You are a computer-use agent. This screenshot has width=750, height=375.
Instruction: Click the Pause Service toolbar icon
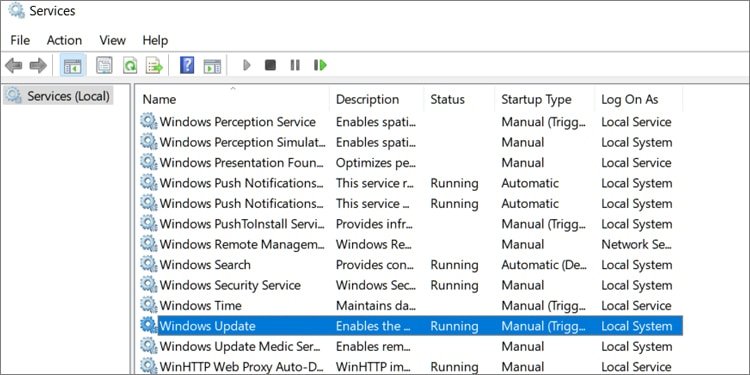pyautogui.click(x=295, y=65)
